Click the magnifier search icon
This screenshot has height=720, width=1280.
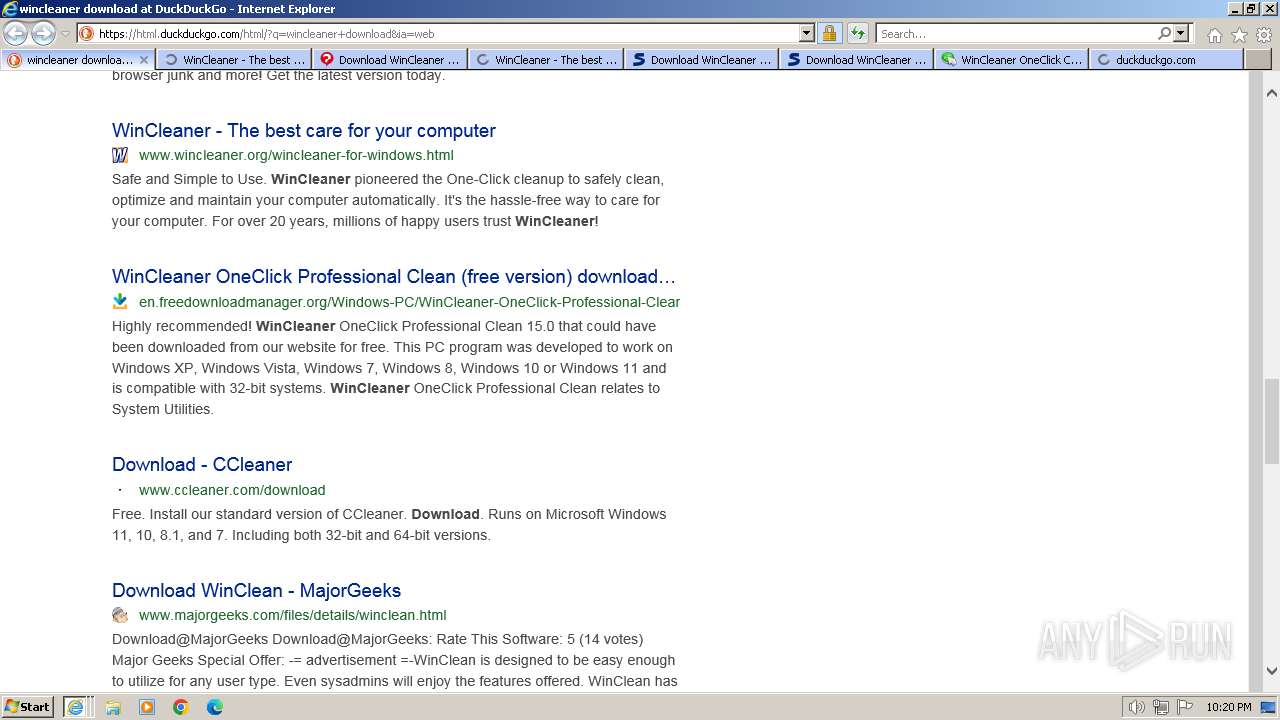(1164, 34)
